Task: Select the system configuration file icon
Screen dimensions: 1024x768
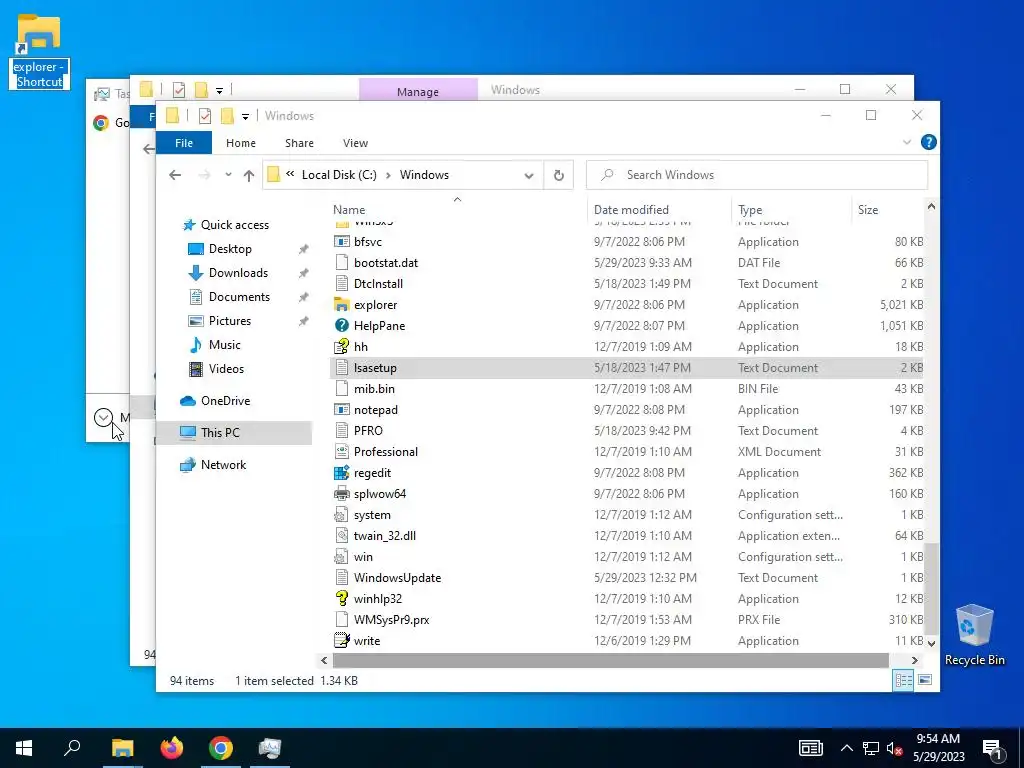Action: [x=342, y=515]
